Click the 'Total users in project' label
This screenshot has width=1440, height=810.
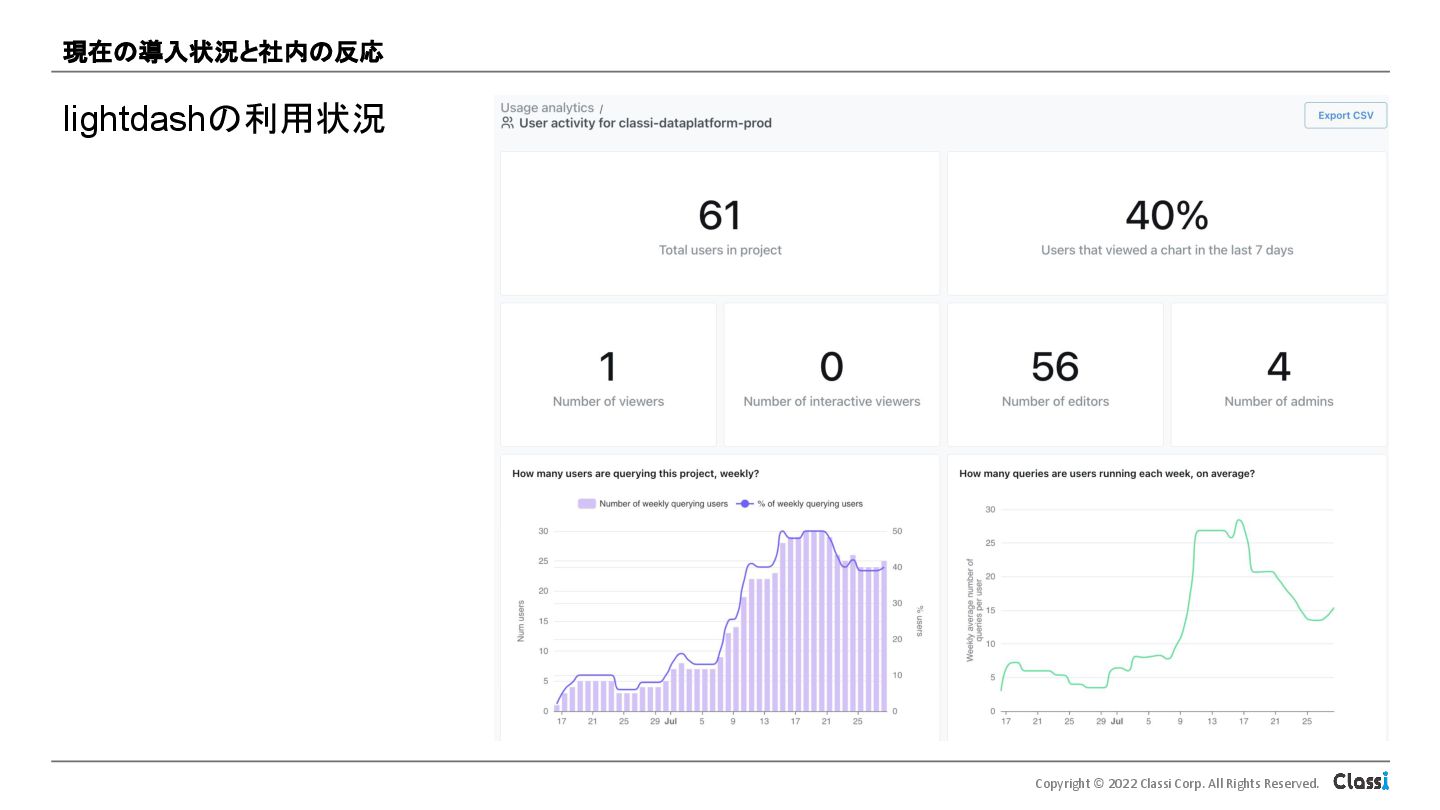[x=720, y=250]
